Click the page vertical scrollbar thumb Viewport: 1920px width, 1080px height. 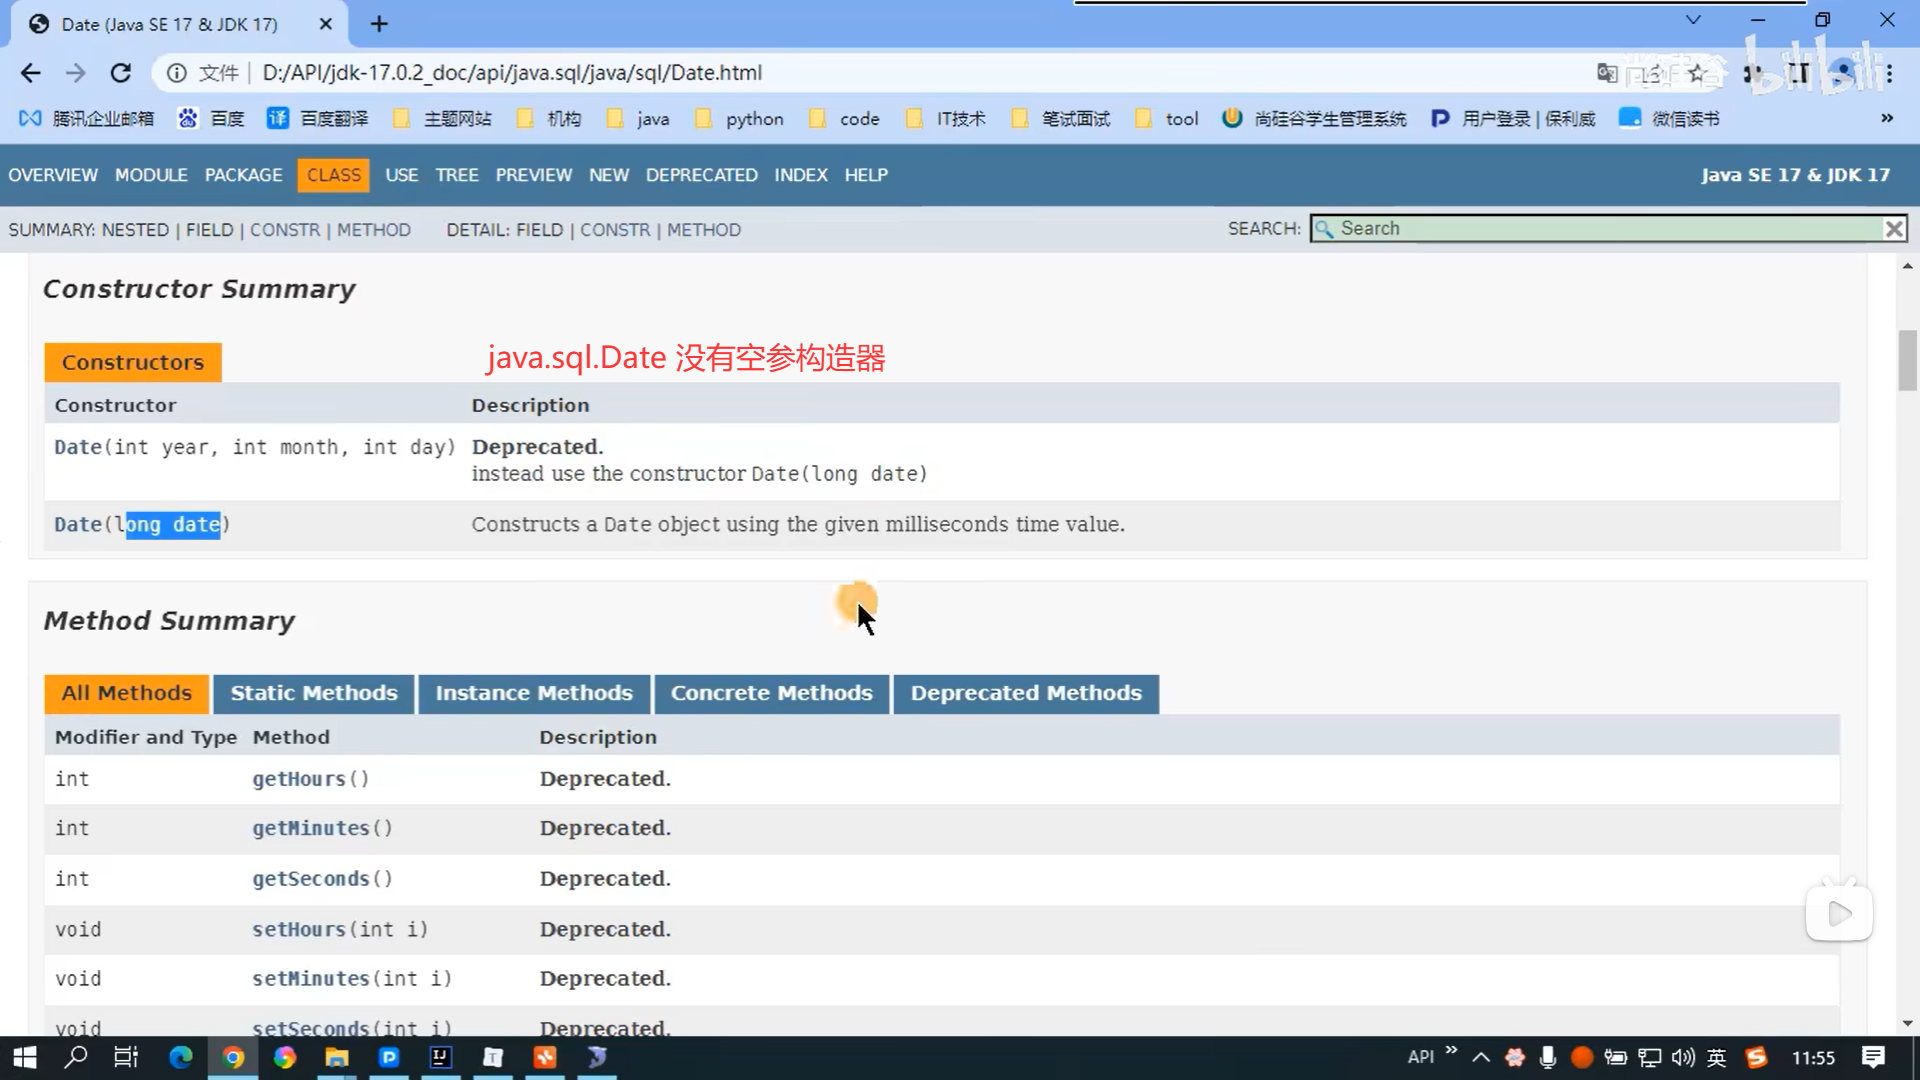coord(1907,360)
